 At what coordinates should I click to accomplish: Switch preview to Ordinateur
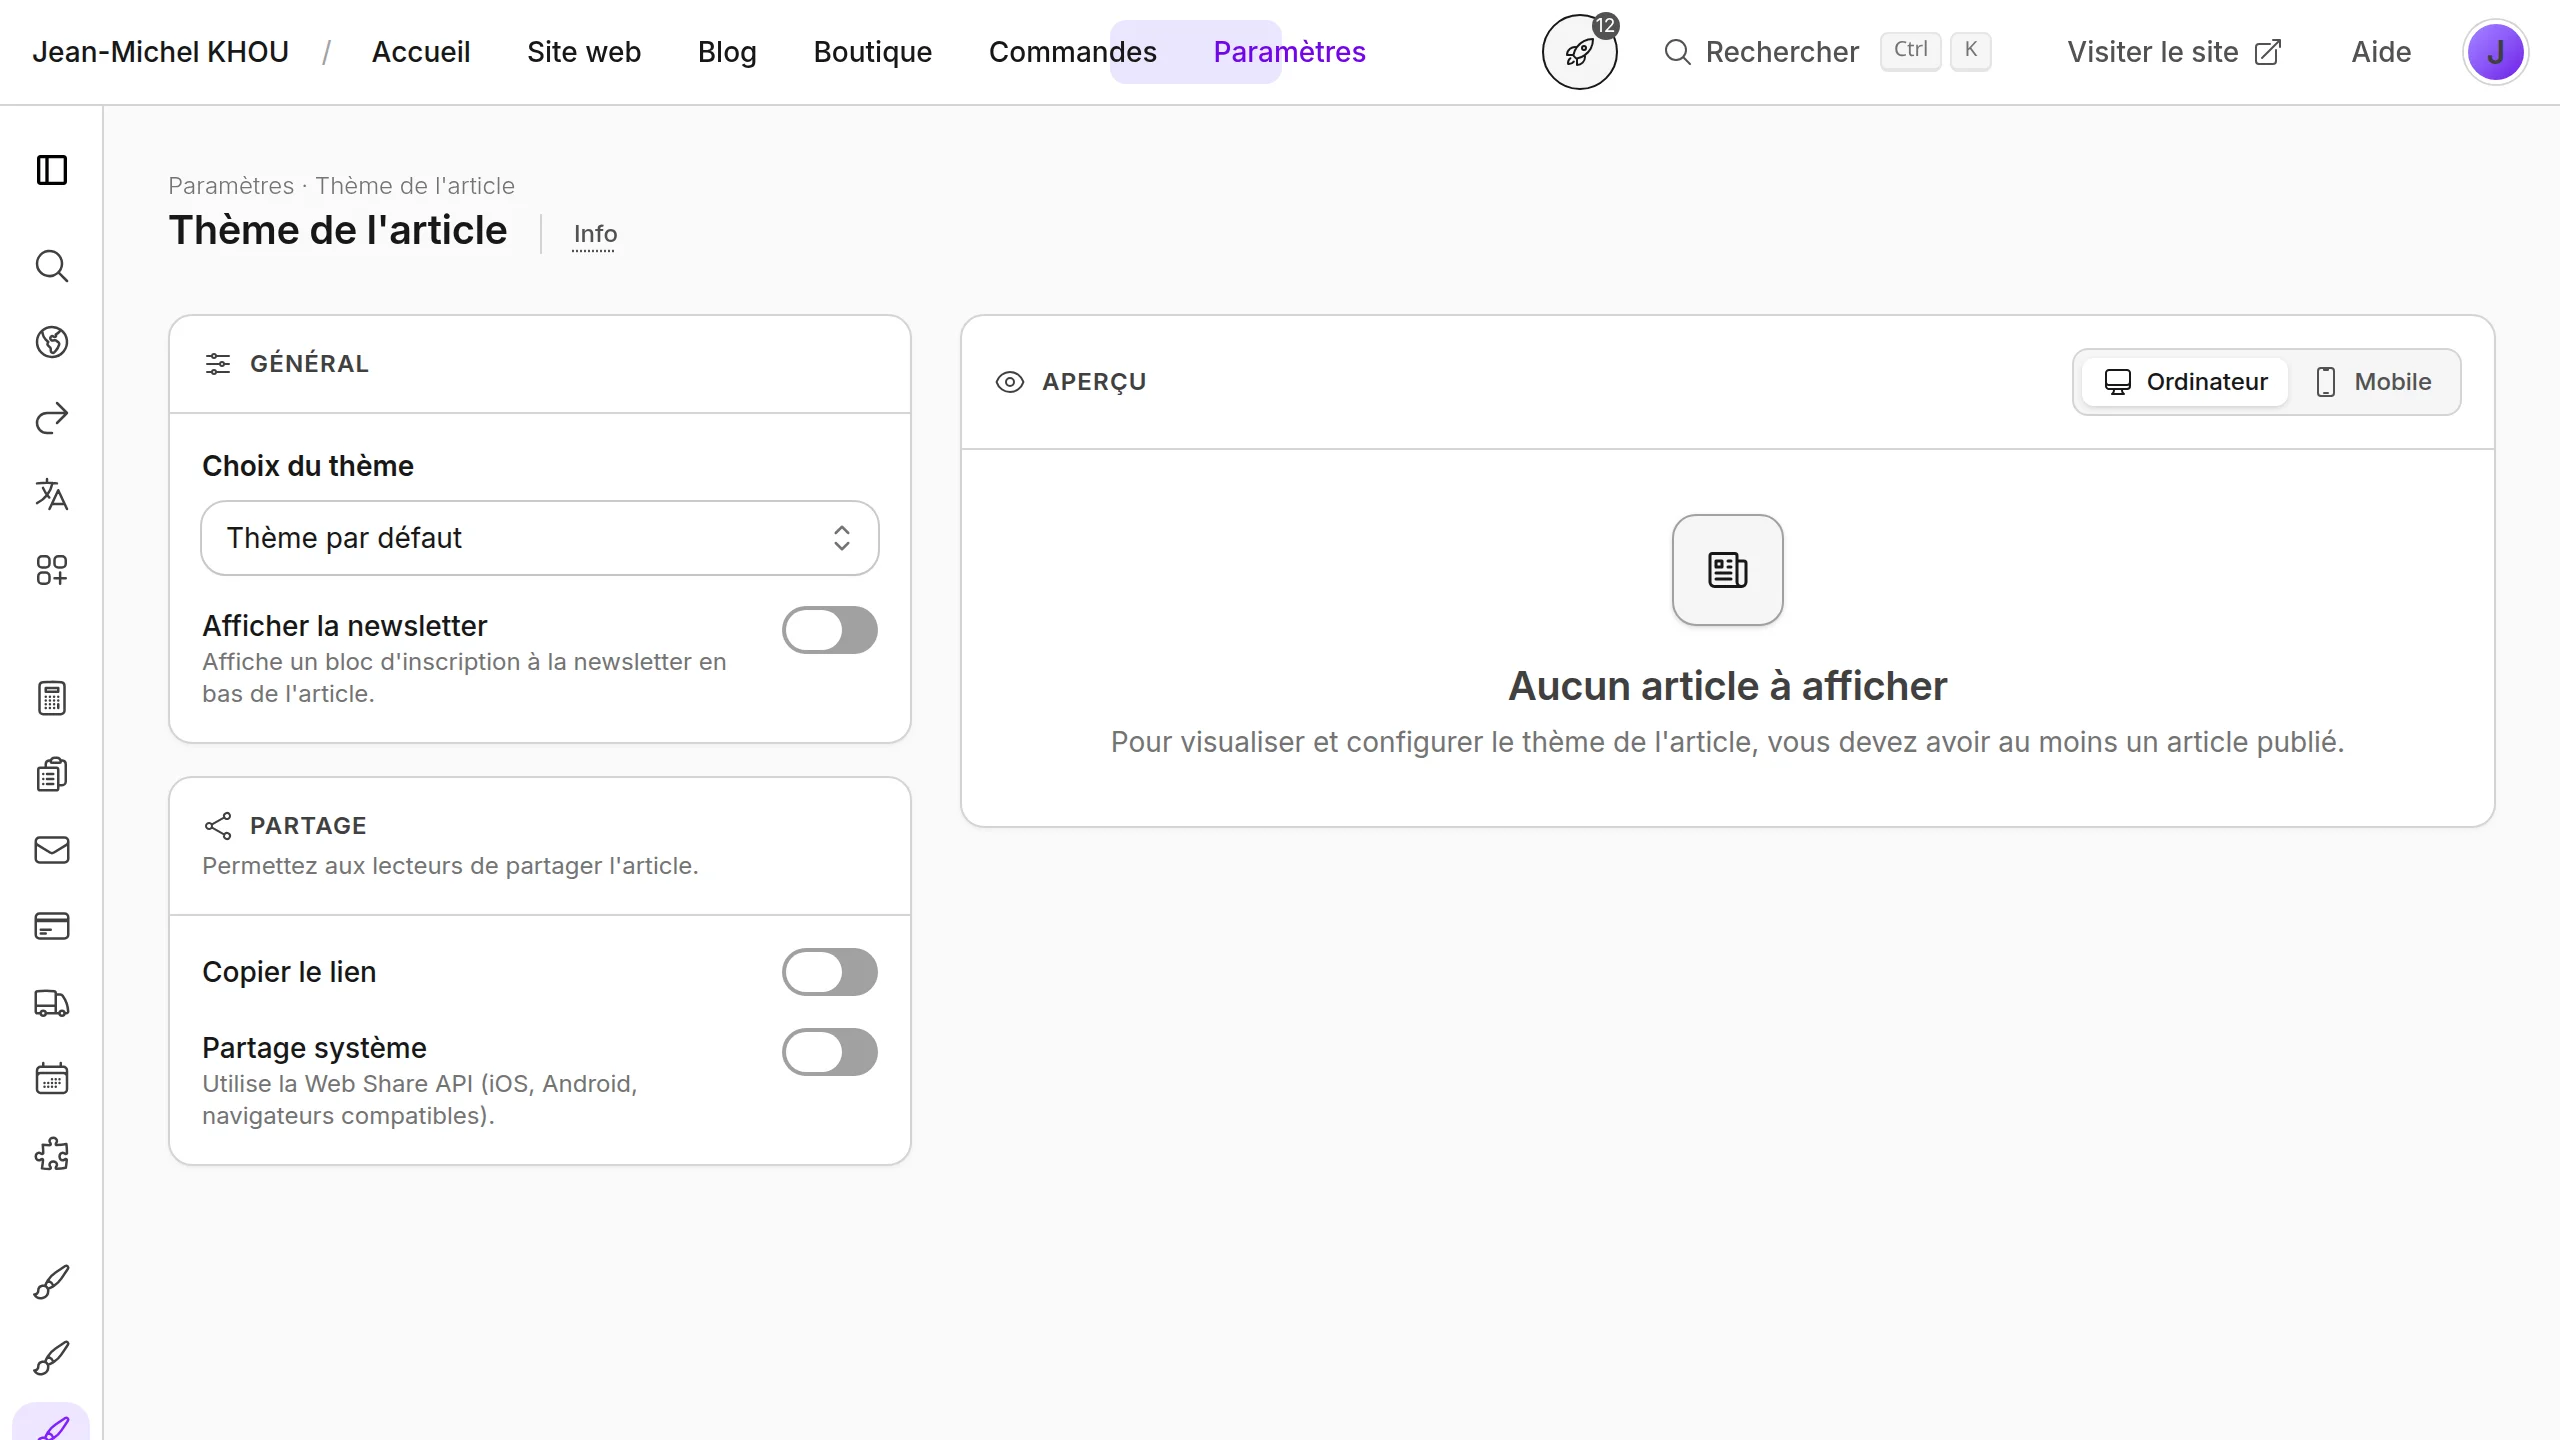pos(2186,382)
